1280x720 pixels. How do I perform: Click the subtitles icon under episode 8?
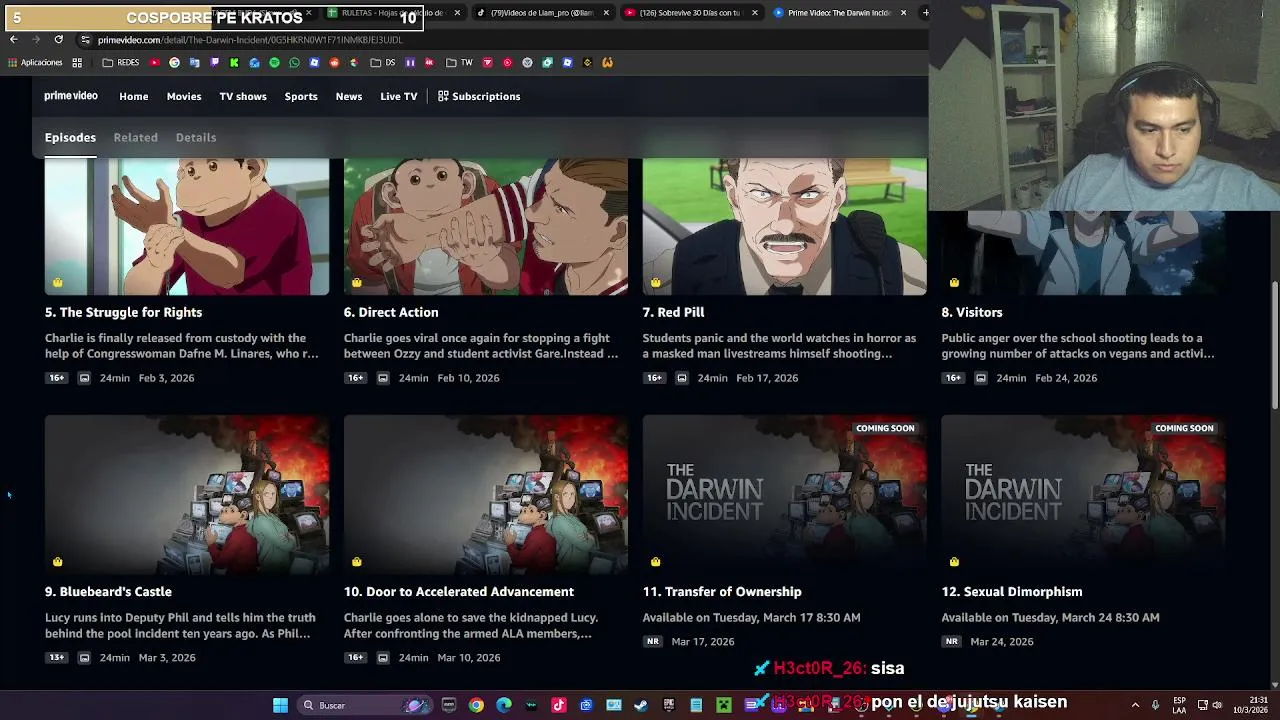[980, 378]
